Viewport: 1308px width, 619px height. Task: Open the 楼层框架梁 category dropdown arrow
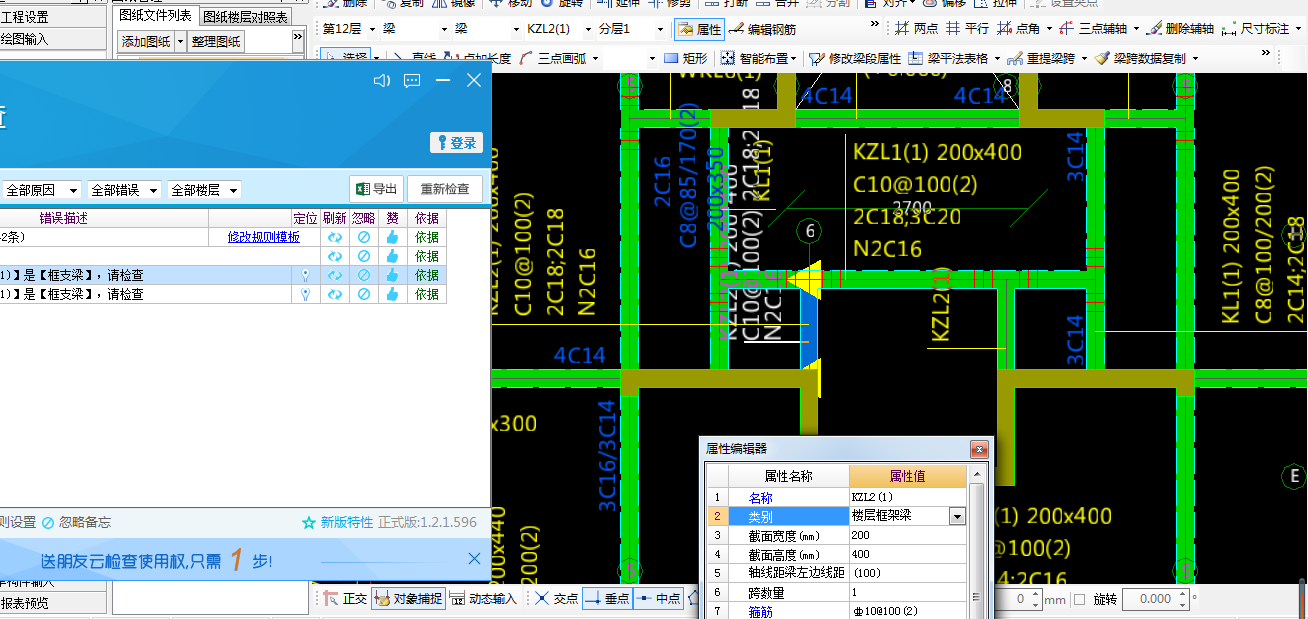click(957, 516)
